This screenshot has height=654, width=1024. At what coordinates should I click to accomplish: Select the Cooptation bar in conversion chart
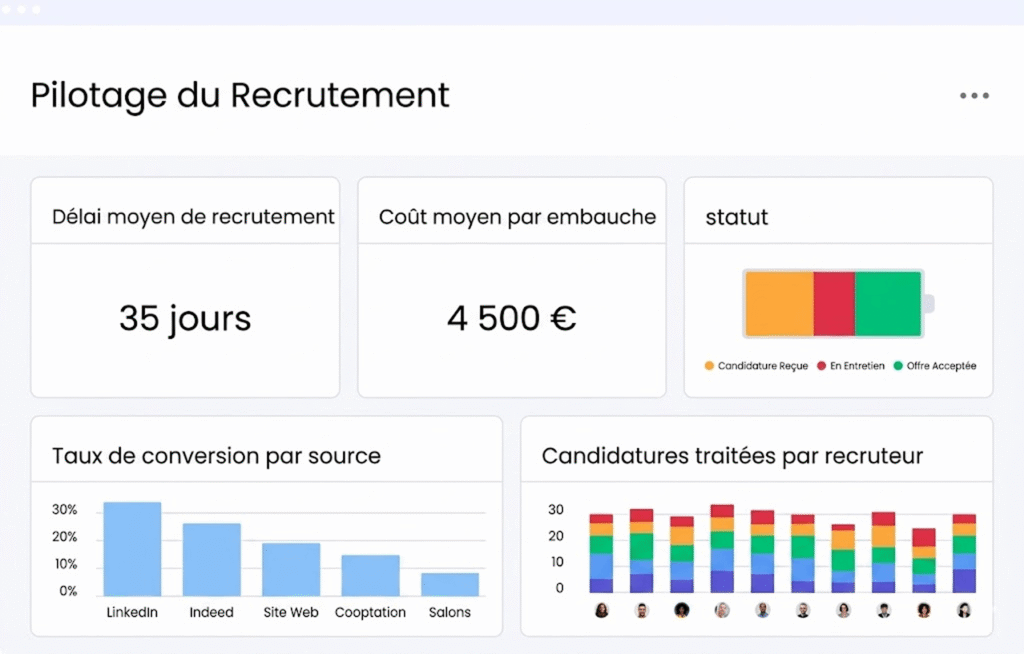coord(370,575)
